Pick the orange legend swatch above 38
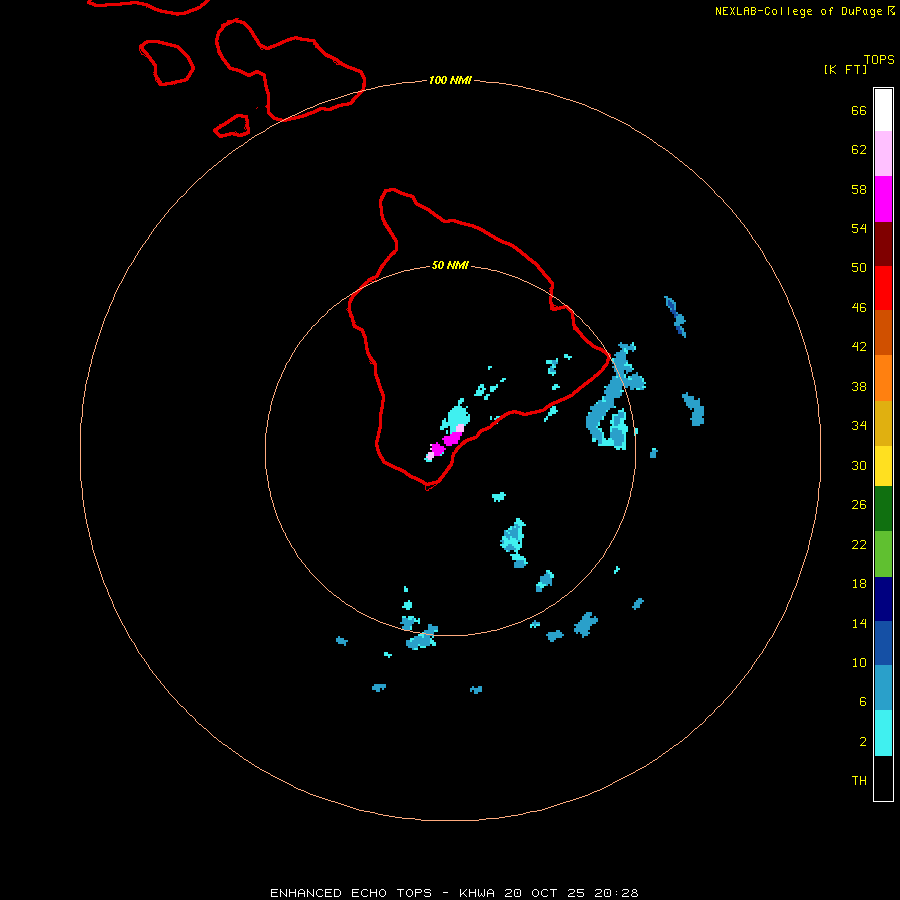Image resolution: width=900 pixels, height=900 pixels. (x=883, y=378)
